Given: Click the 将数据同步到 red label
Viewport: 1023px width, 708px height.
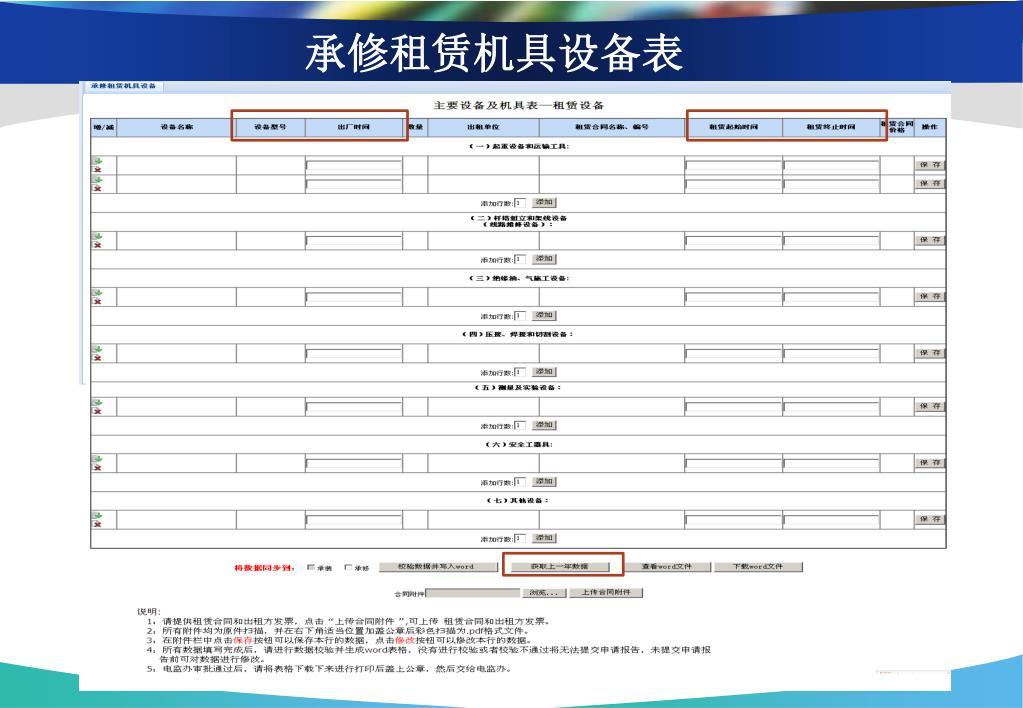Looking at the screenshot, I should click(264, 568).
